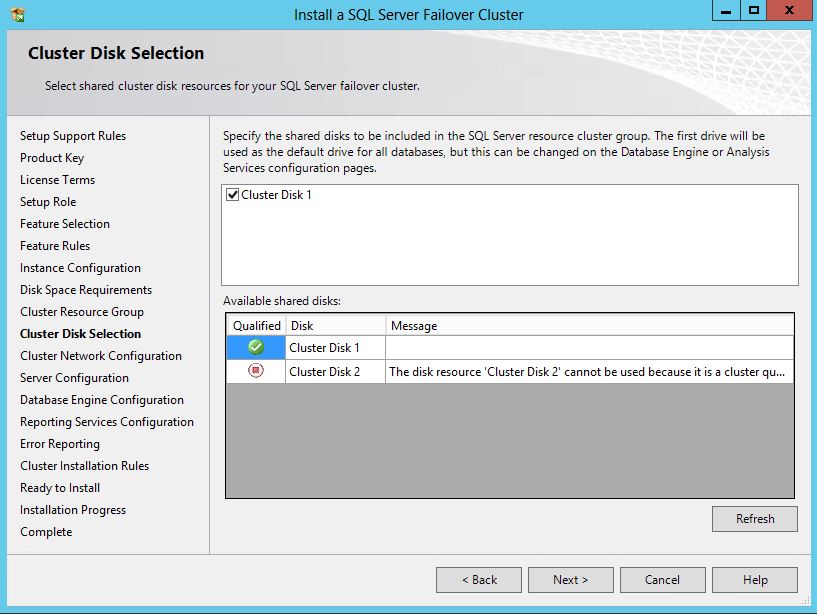Select the Cluster Installation Rules step
Viewport: 817px width, 614px height.
pyautogui.click(x=84, y=465)
